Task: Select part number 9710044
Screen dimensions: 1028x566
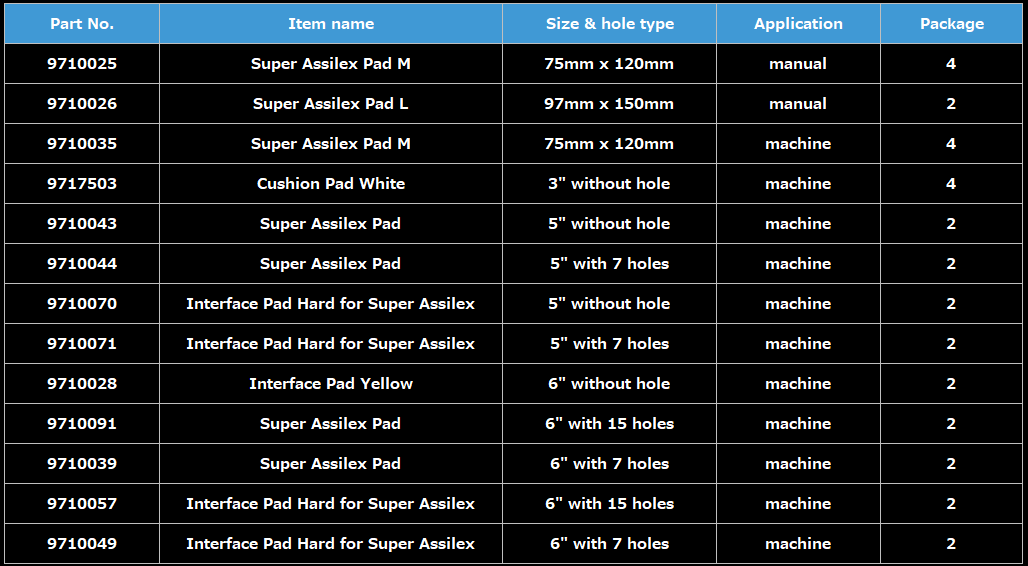Action: (x=82, y=264)
